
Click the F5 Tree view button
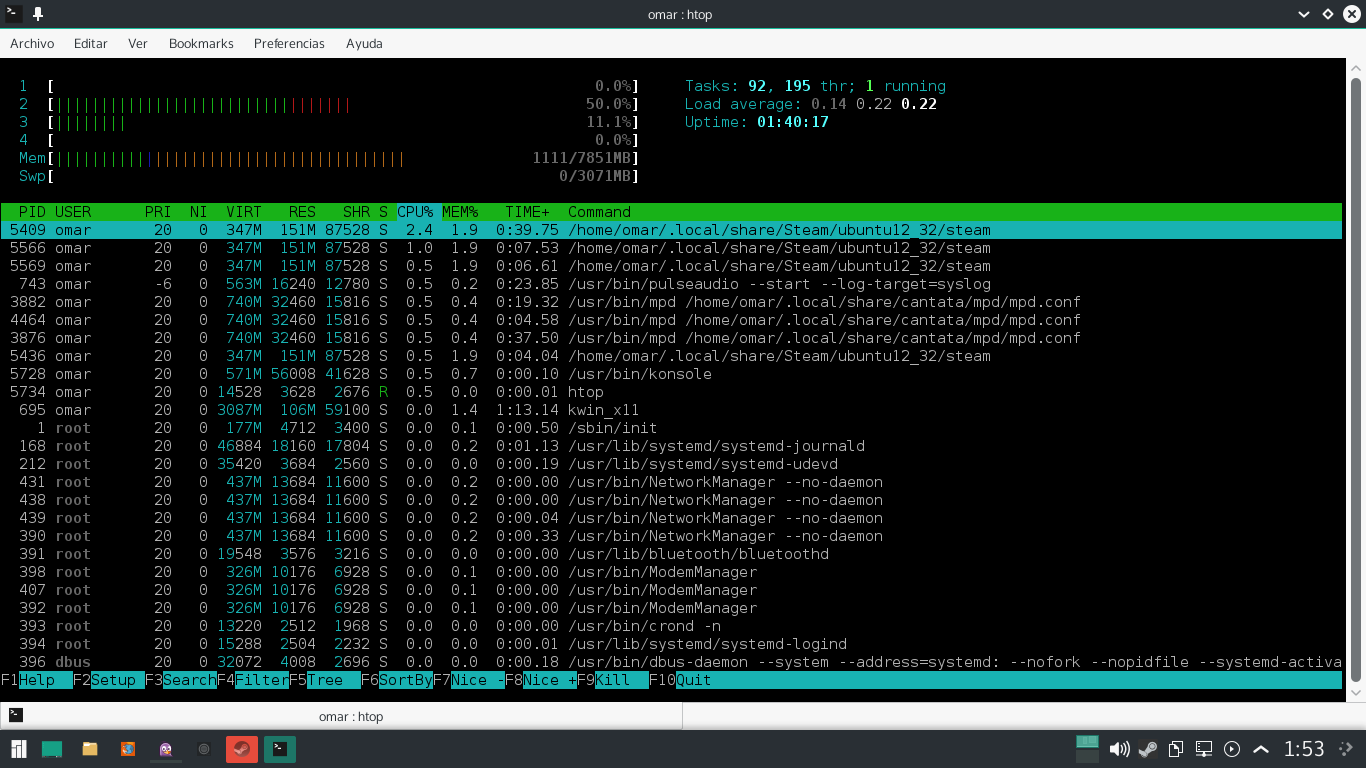325,680
